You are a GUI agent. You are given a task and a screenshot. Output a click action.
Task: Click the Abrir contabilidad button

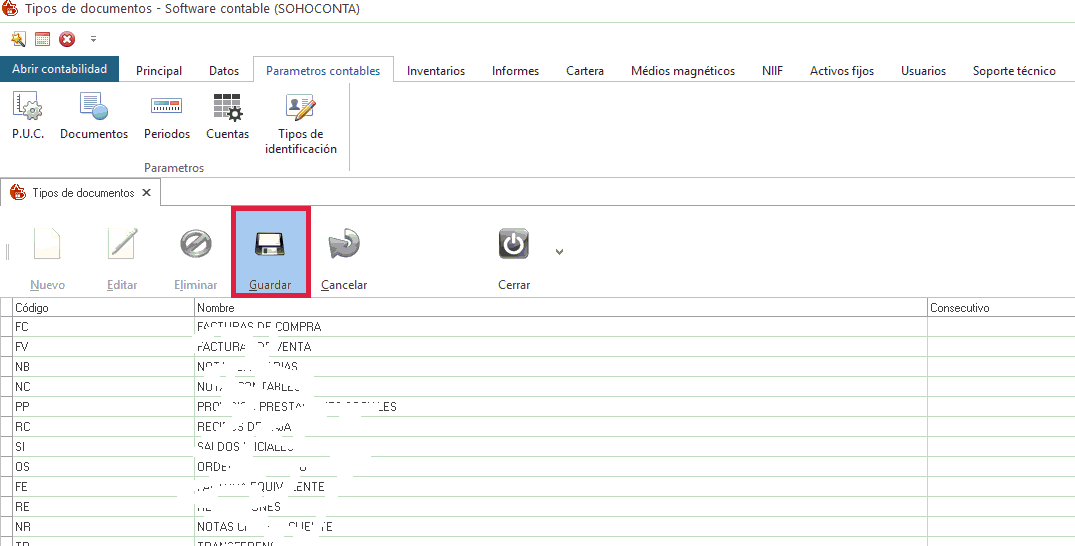[60, 69]
